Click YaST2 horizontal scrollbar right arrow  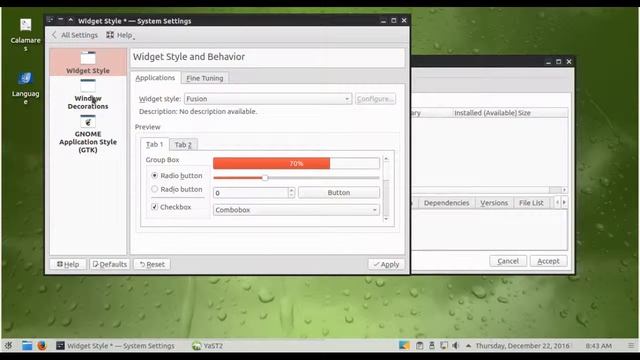coord(564,190)
